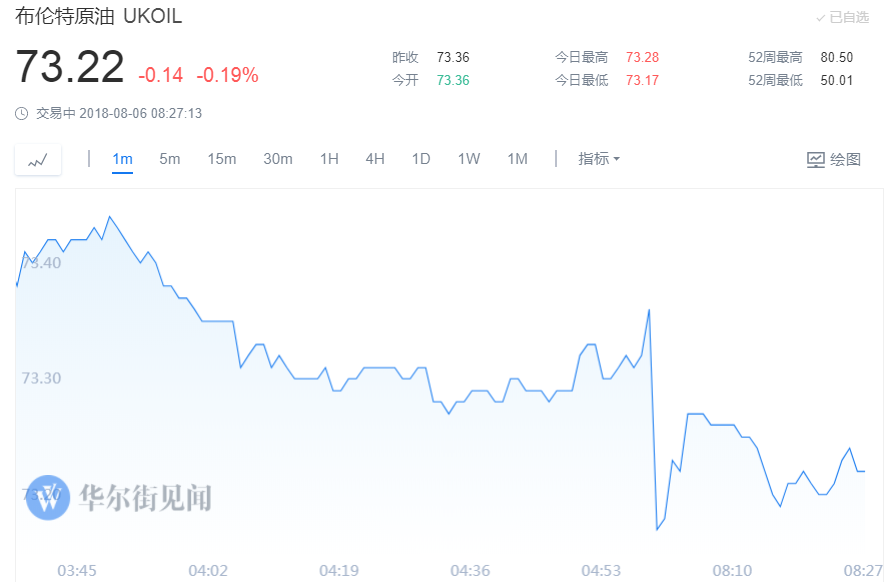Toggle the 已自选 watchlist checkmark
Screen dimensions: 889x582
tap(842, 18)
